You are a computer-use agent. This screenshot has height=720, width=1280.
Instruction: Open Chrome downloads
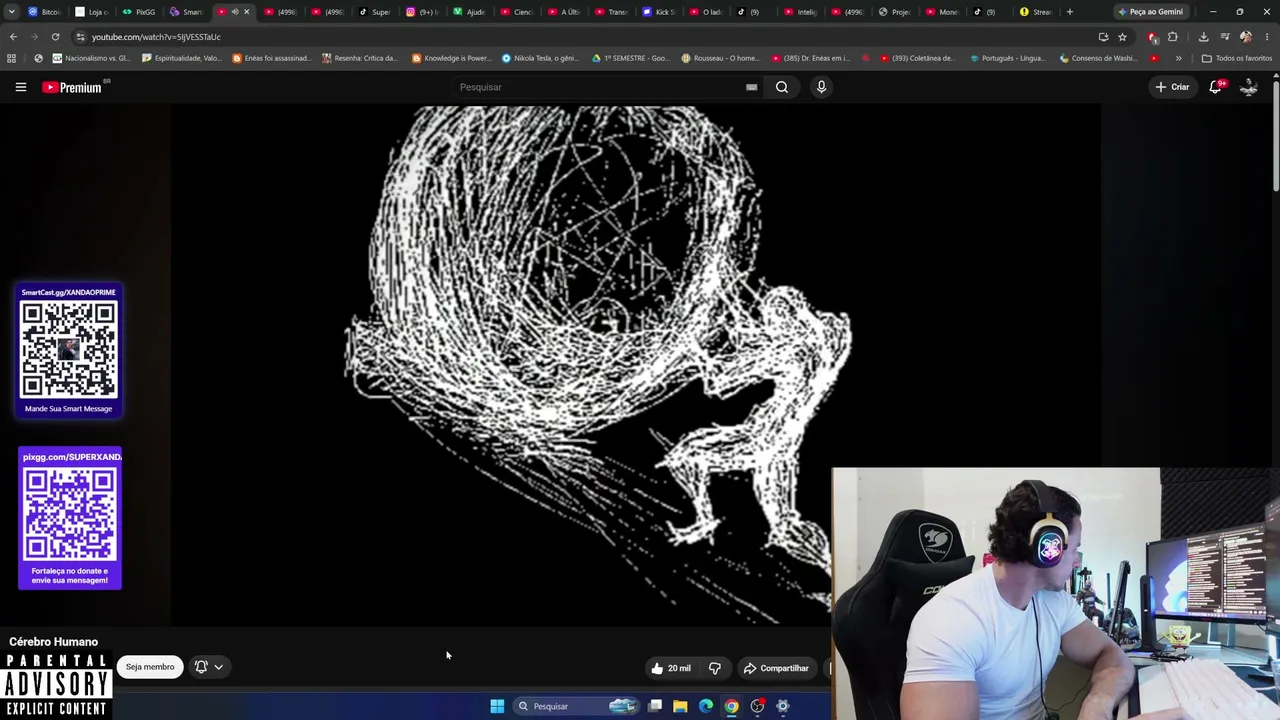click(1203, 37)
